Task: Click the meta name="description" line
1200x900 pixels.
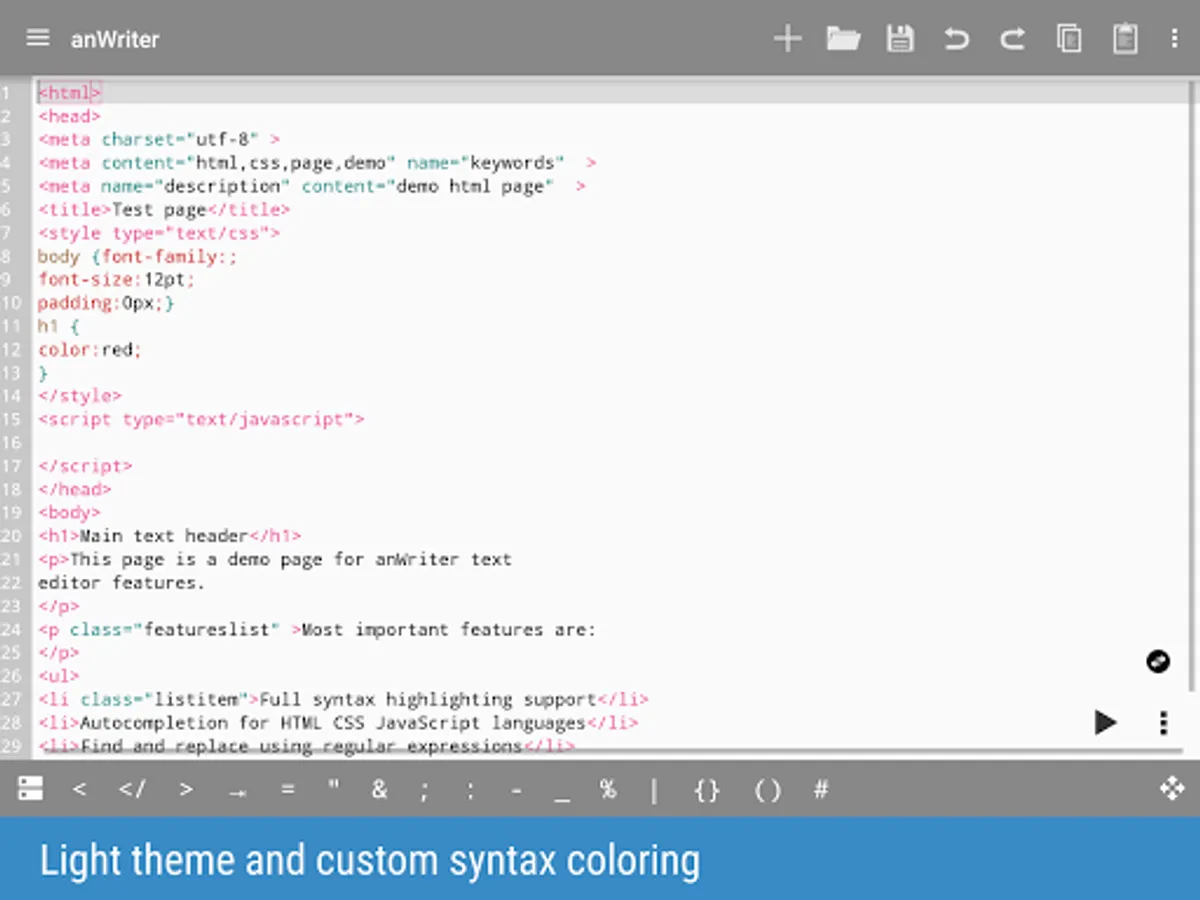Action: point(312,187)
